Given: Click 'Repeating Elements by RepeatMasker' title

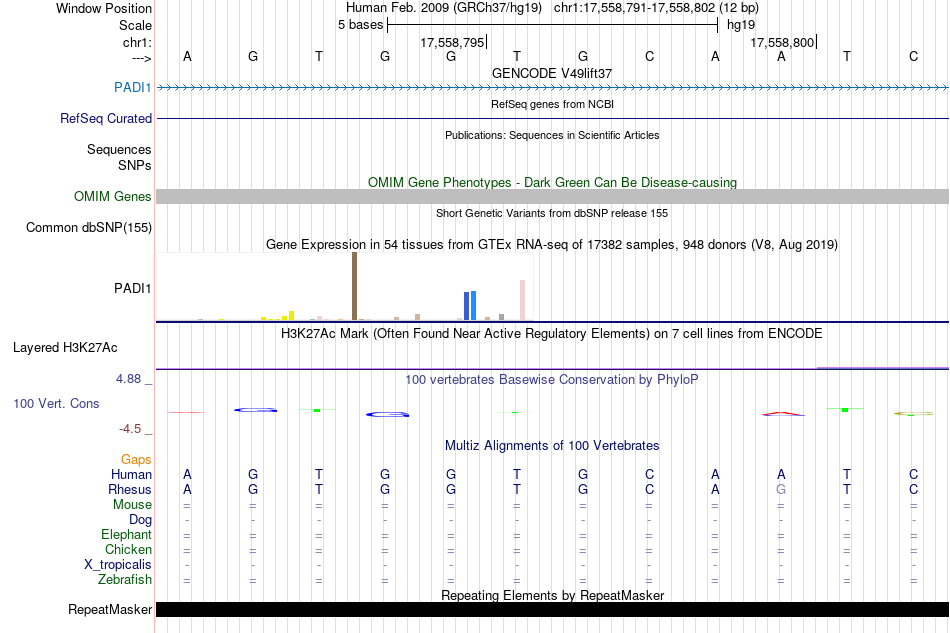Looking at the screenshot, I should 553,595.
